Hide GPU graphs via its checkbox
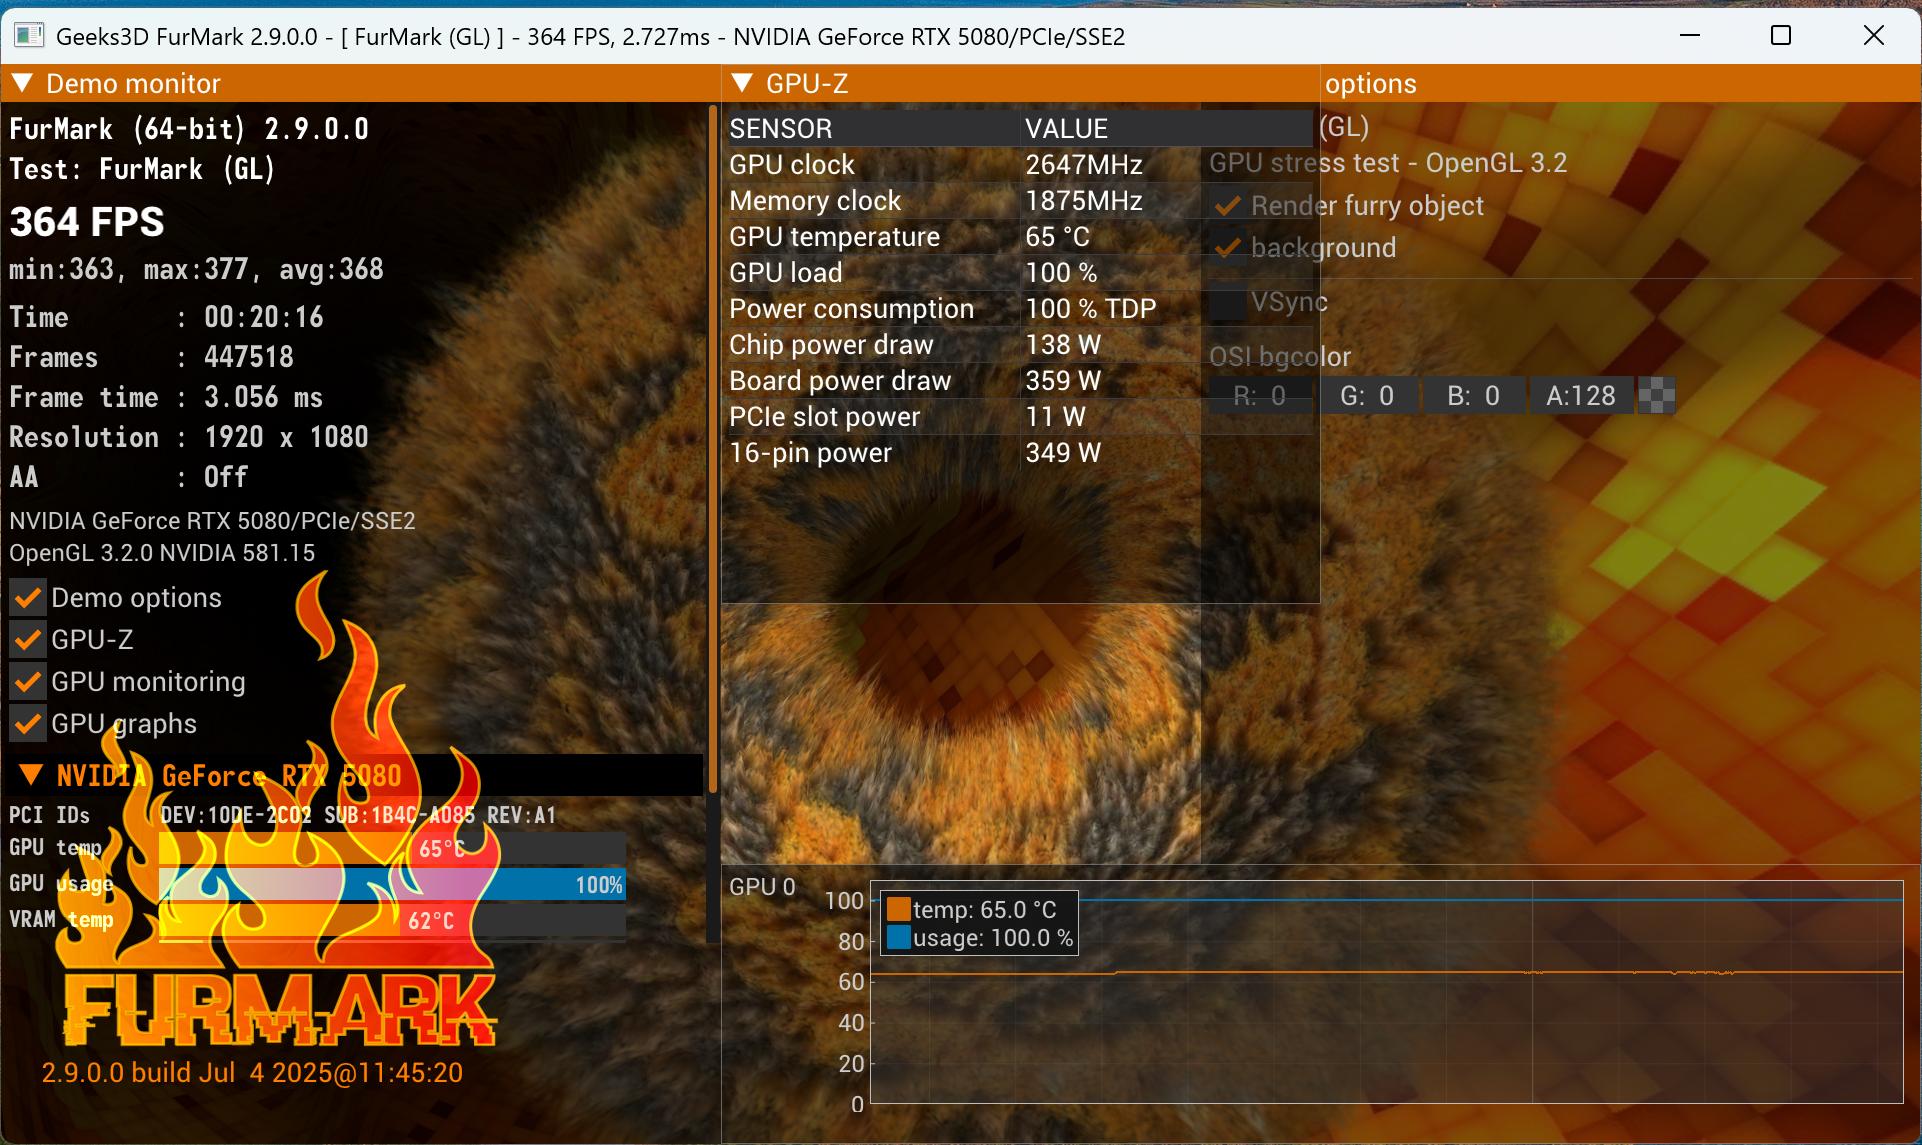1922x1145 pixels. pos(28,724)
